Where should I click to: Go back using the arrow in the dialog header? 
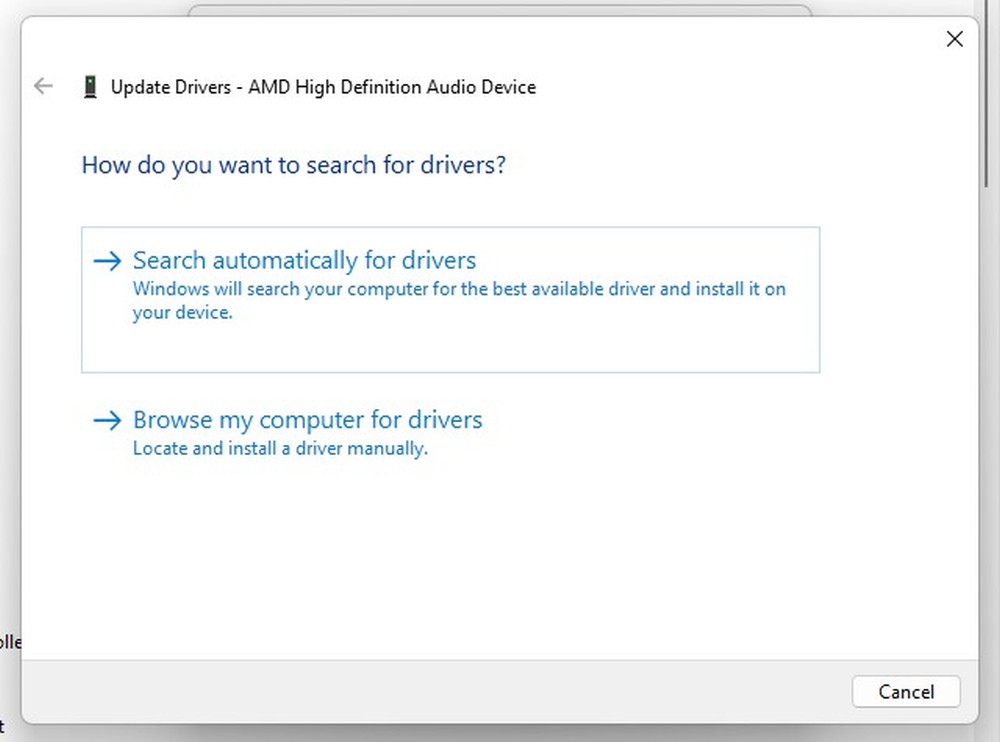[x=43, y=85]
